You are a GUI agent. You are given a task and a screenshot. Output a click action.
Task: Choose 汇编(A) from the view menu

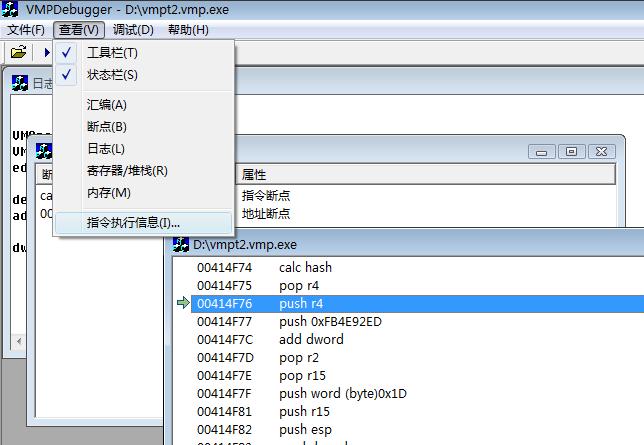point(144,105)
